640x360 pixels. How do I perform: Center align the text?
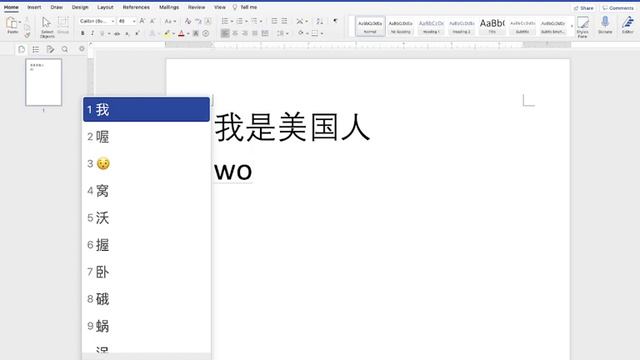click(x=235, y=33)
